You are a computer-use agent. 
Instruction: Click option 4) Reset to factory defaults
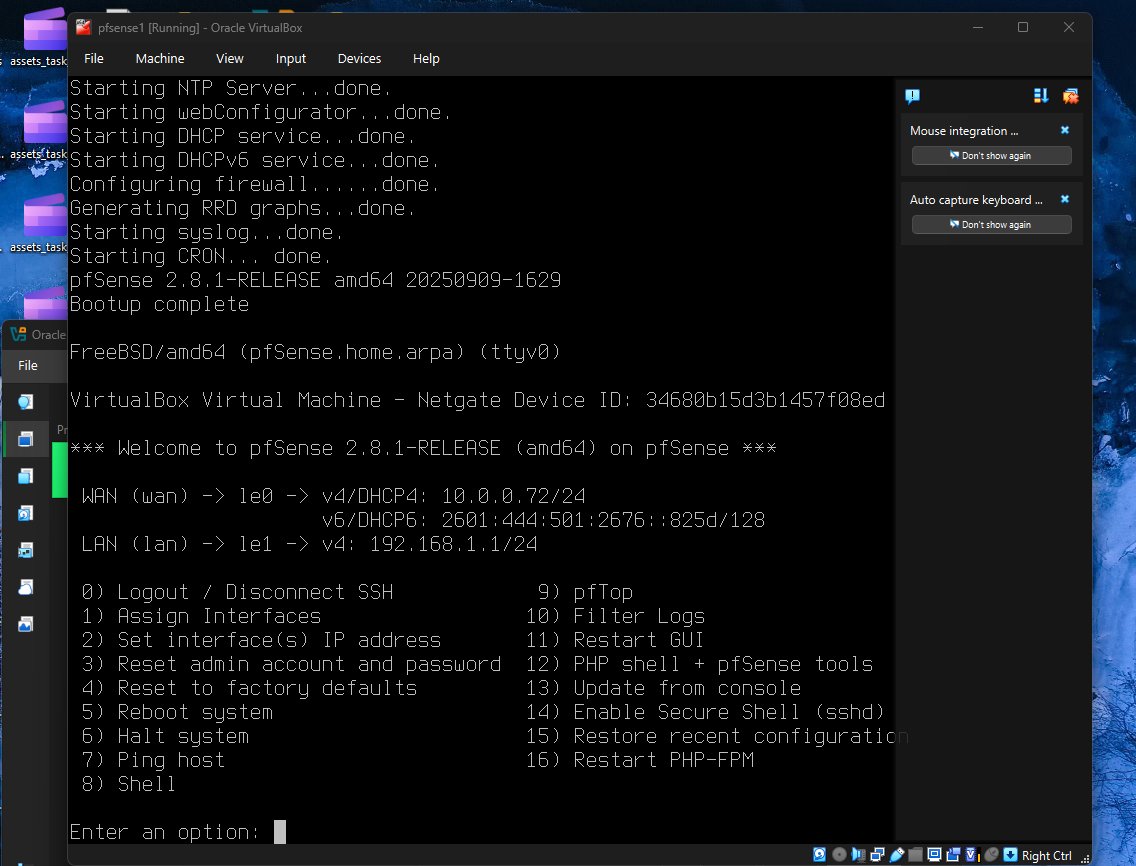(x=249, y=688)
